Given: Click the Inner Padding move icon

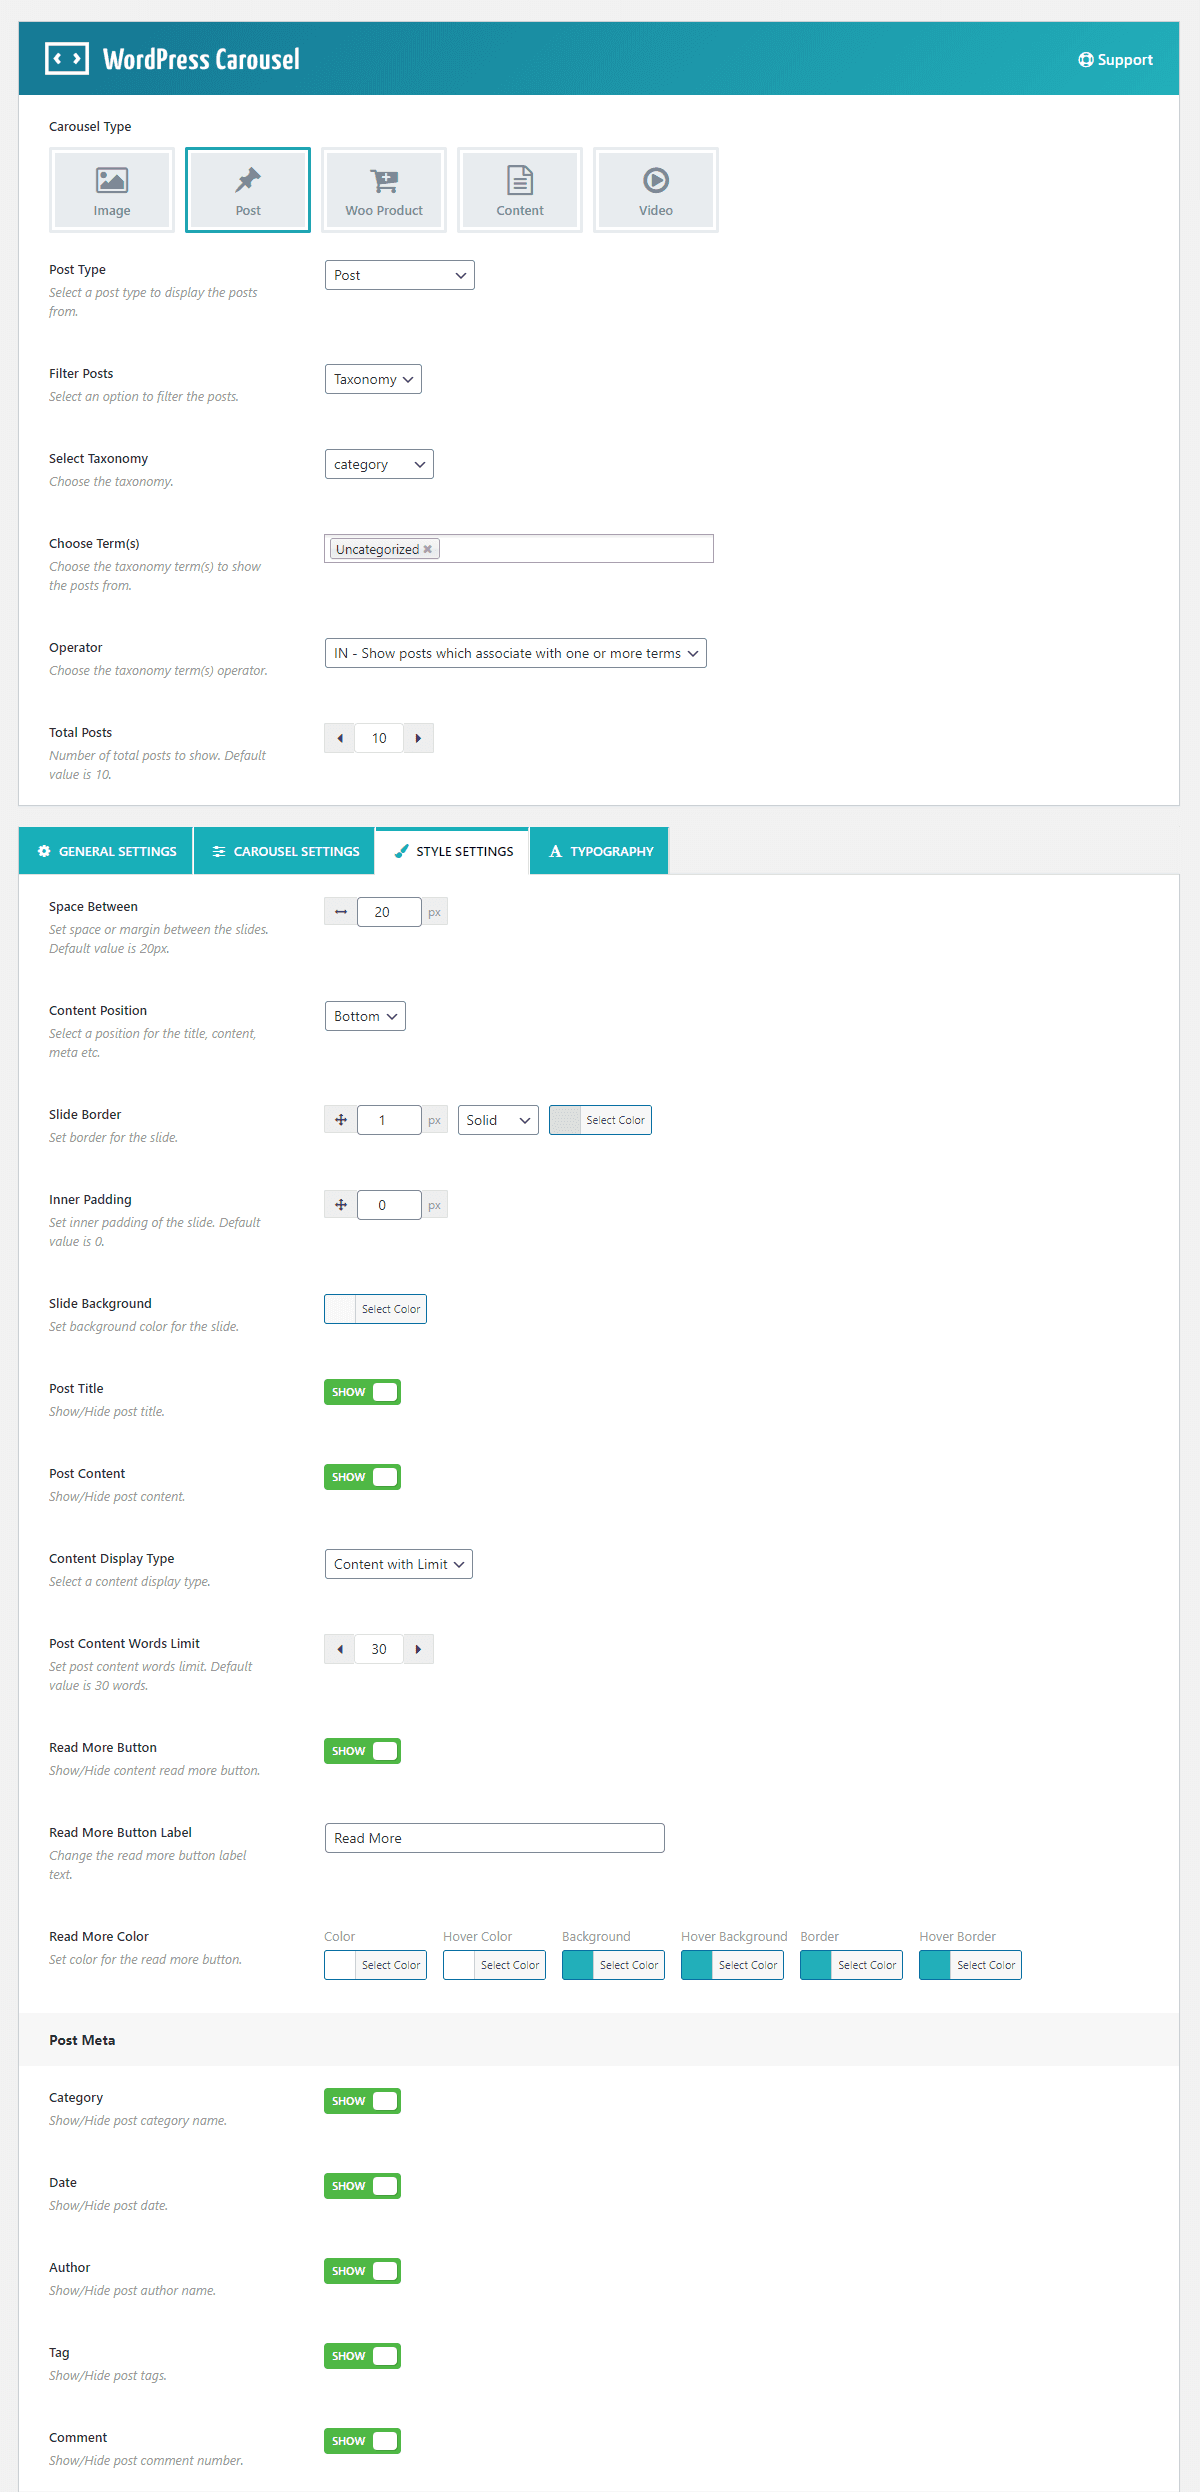Looking at the screenshot, I should tap(341, 1205).
